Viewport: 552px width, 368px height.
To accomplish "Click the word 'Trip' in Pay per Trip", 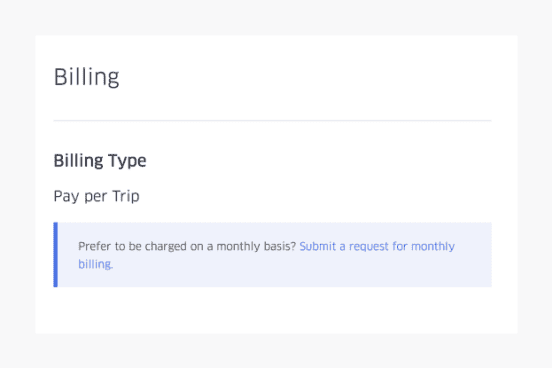I will (126, 196).
